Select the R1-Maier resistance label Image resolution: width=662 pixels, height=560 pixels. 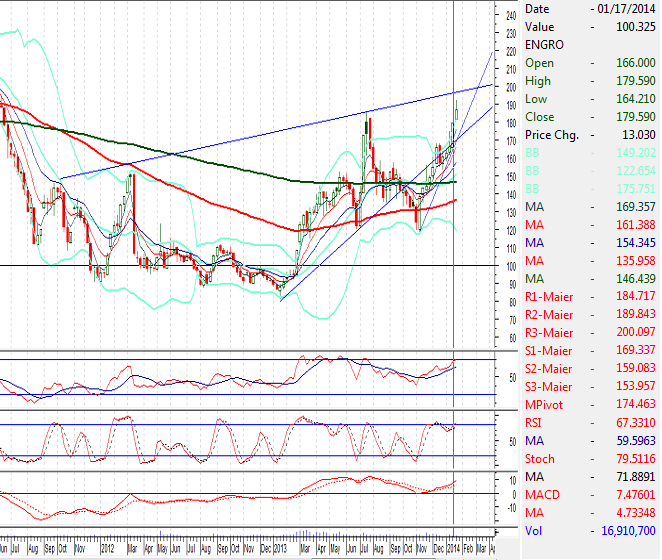[x=549, y=297]
